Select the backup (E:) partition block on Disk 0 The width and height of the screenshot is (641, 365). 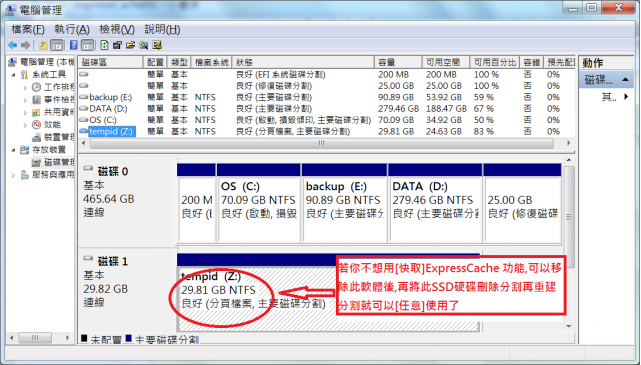coord(344,203)
